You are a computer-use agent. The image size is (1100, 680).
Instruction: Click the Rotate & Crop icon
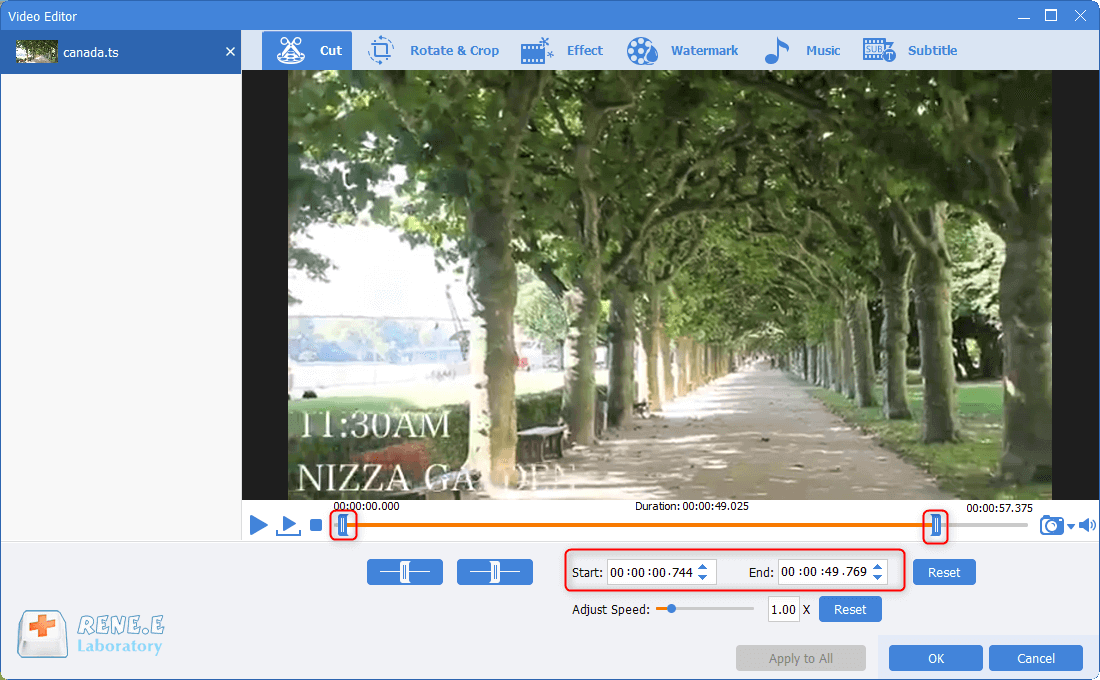click(x=381, y=51)
